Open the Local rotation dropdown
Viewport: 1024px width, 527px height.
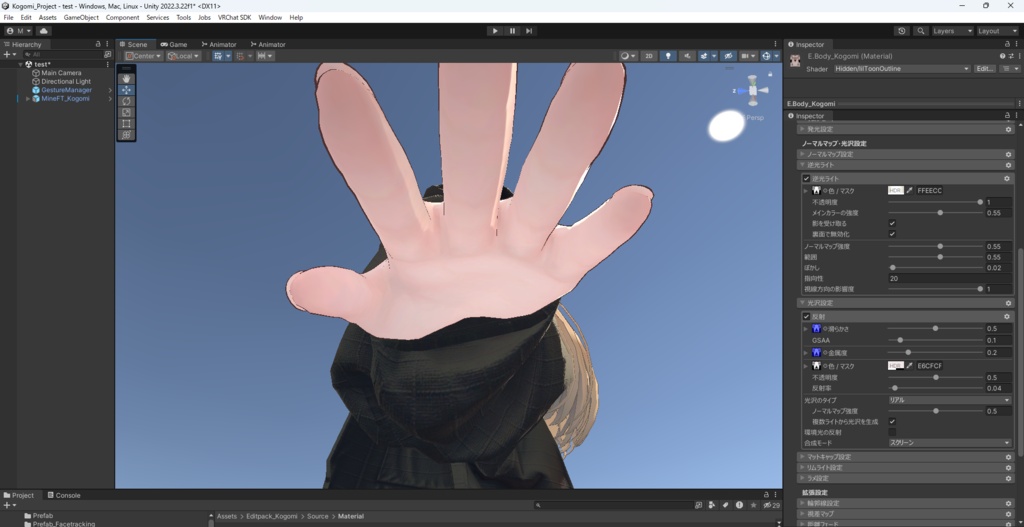pos(184,56)
